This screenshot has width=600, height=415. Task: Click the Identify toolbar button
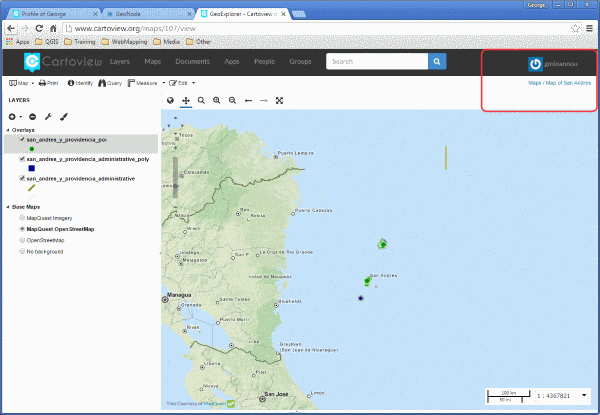click(80, 83)
